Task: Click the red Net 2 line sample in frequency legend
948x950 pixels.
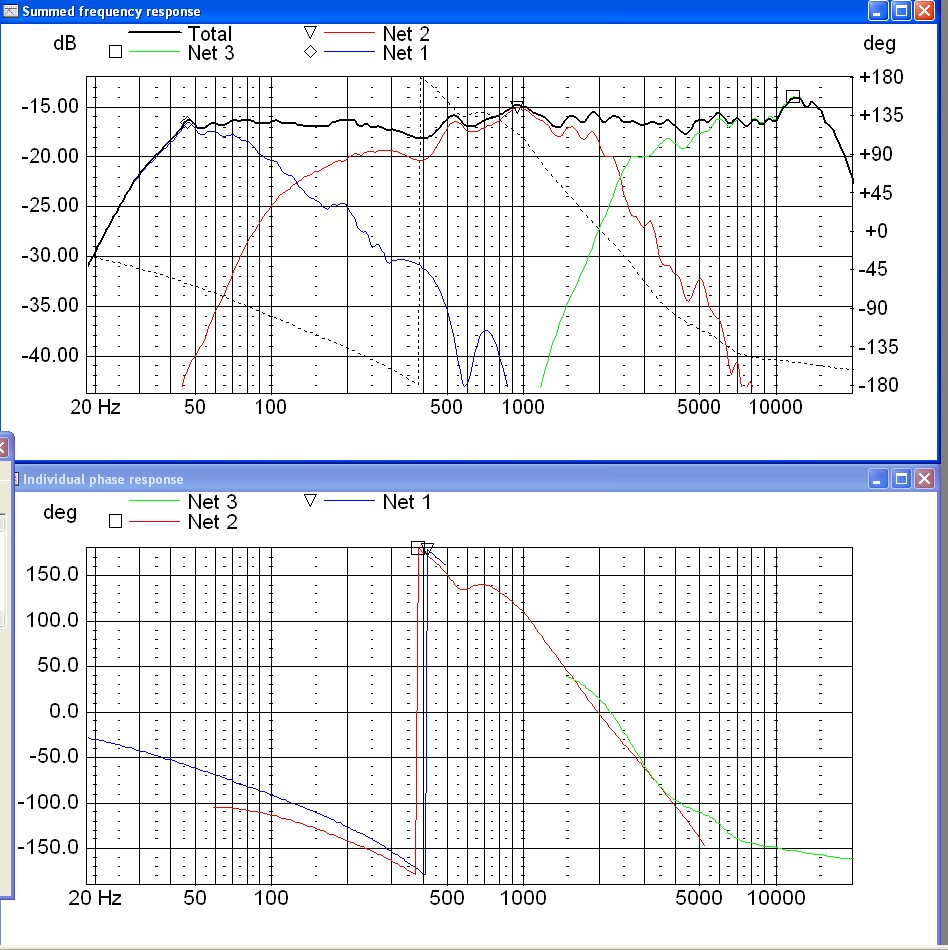Action: click(350, 32)
